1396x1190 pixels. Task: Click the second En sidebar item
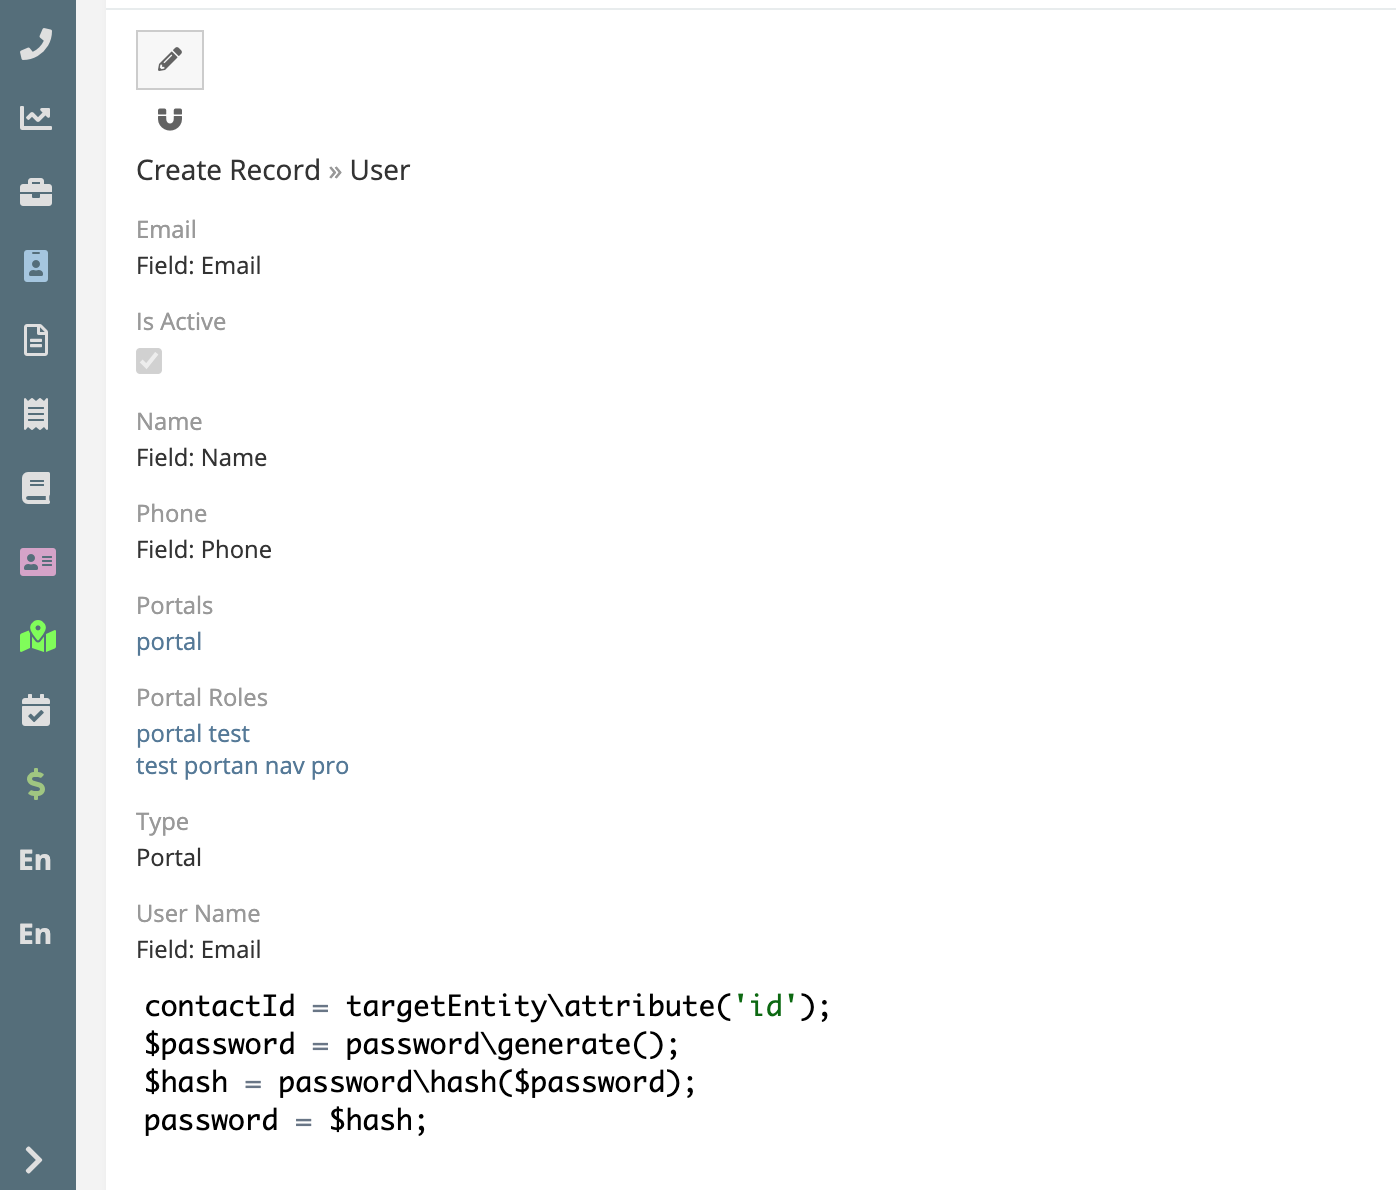pyautogui.click(x=35, y=934)
